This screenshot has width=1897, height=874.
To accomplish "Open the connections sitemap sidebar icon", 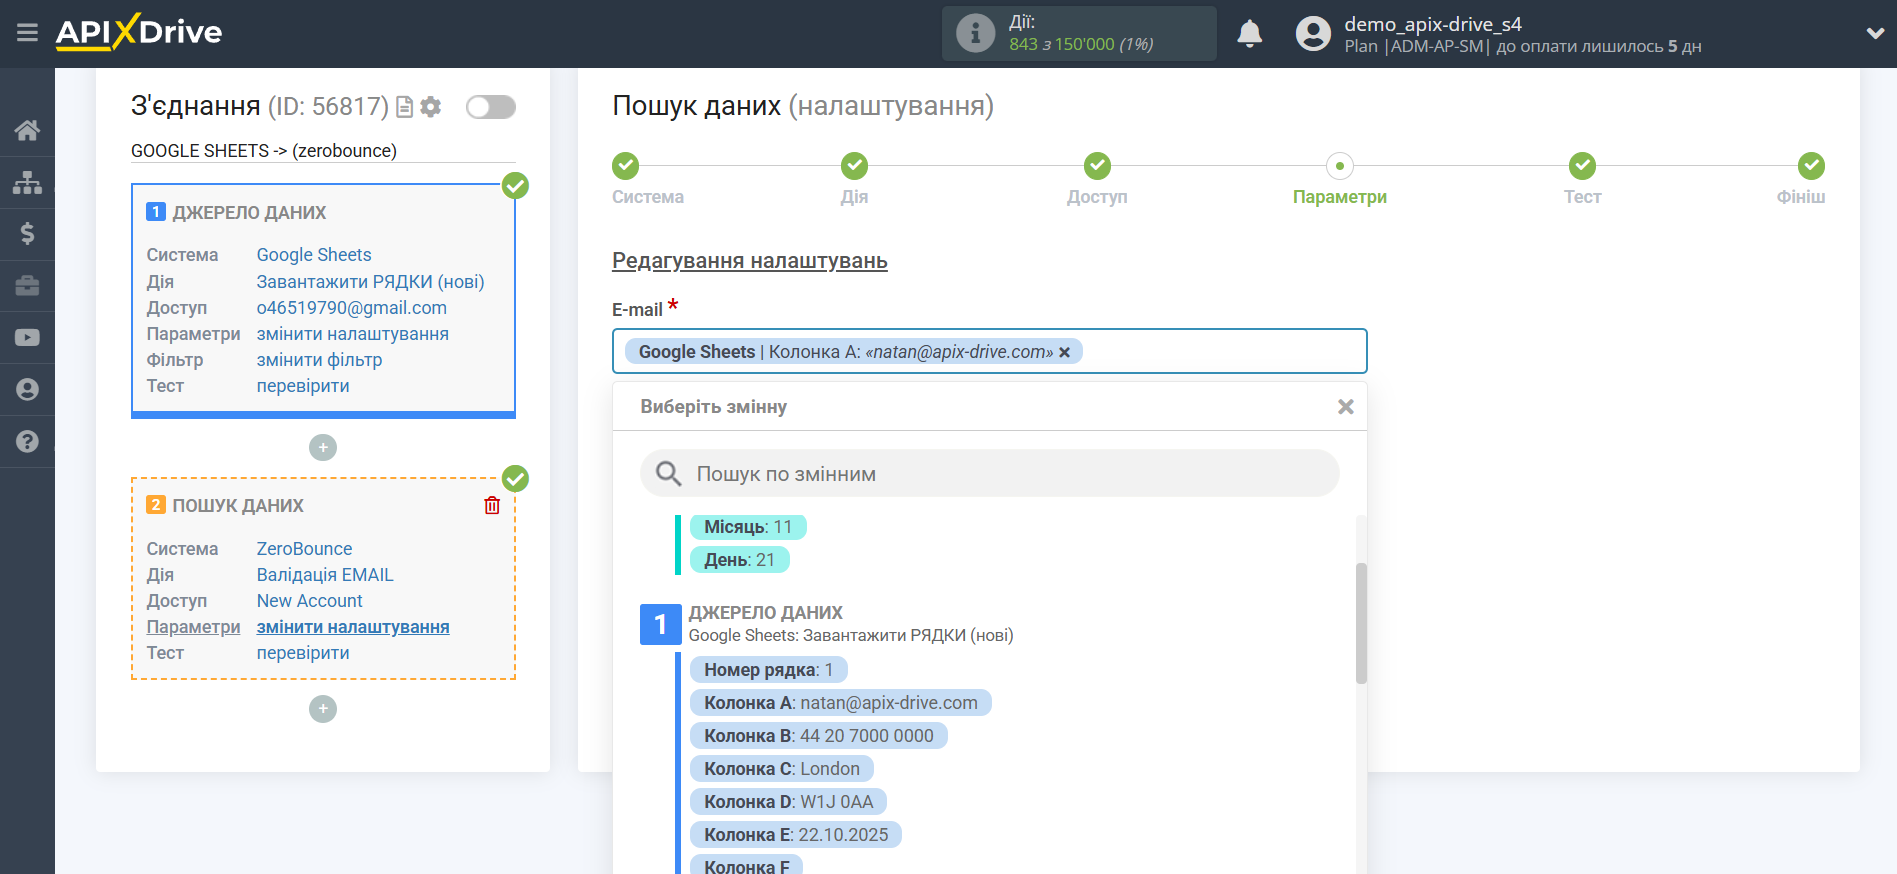I will coord(27,182).
